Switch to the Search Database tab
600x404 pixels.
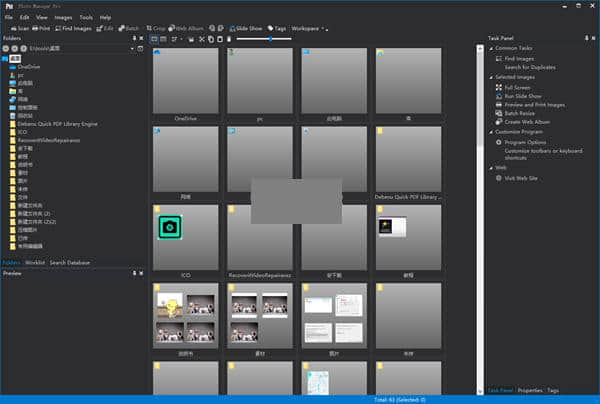[x=70, y=262]
